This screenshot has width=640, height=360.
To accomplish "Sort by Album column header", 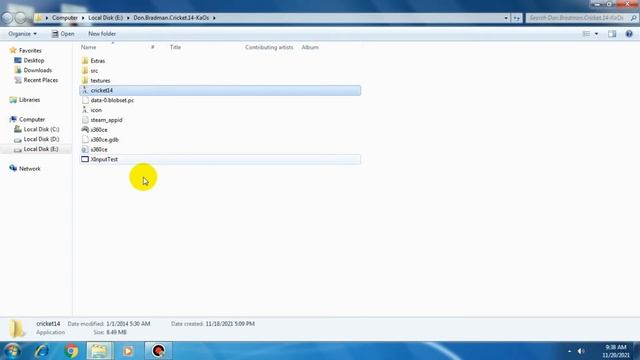I will [x=310, y=47].
